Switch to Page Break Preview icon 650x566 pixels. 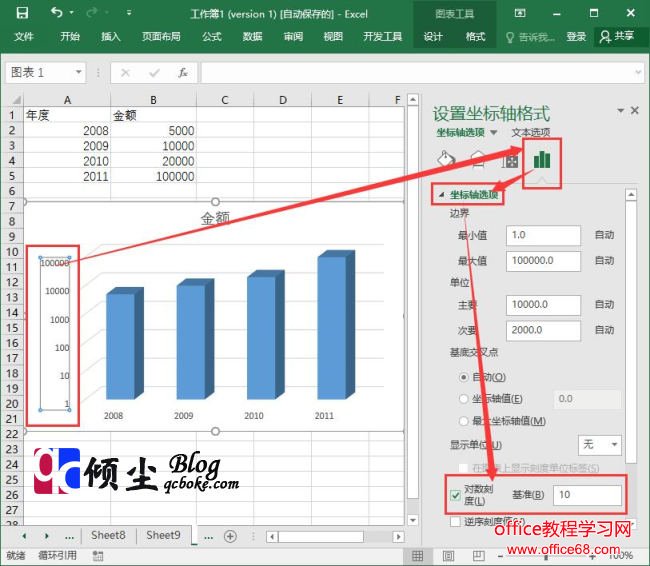478,556
